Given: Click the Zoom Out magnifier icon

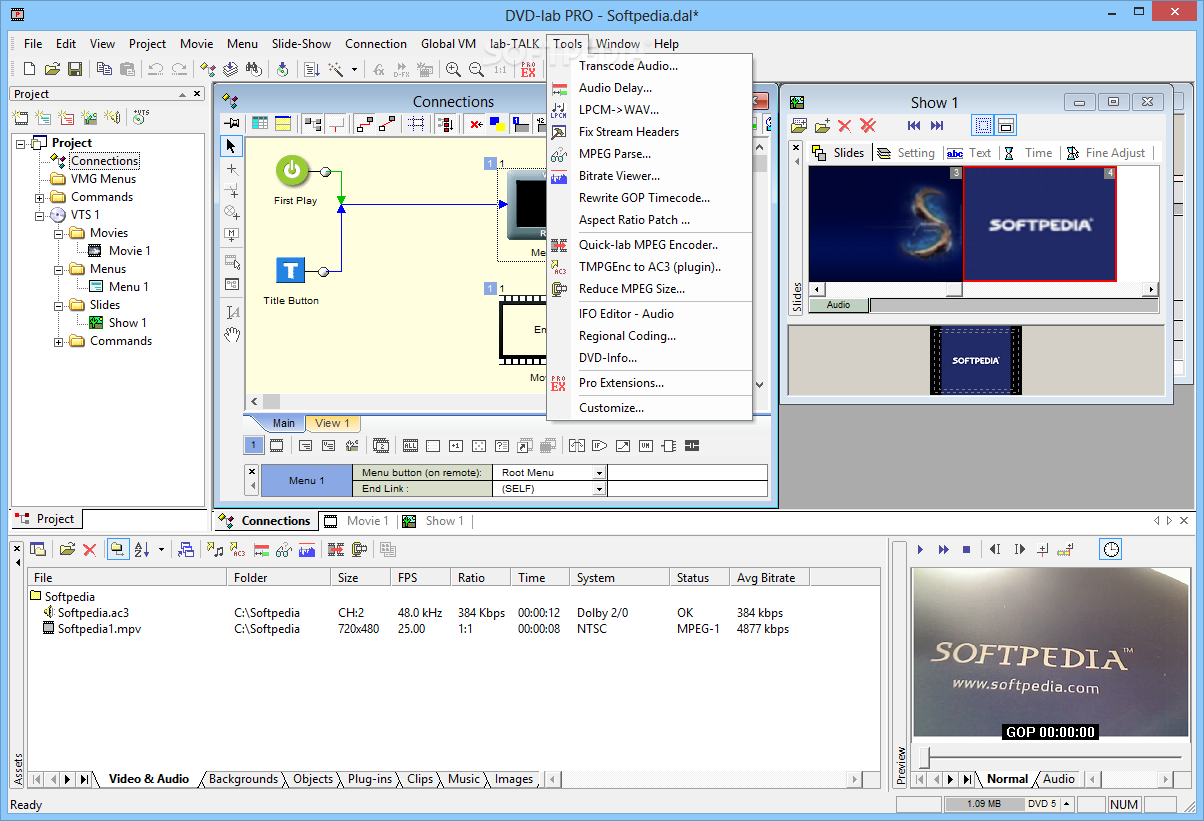Looking at the screenshot, I should pos(476,69).
